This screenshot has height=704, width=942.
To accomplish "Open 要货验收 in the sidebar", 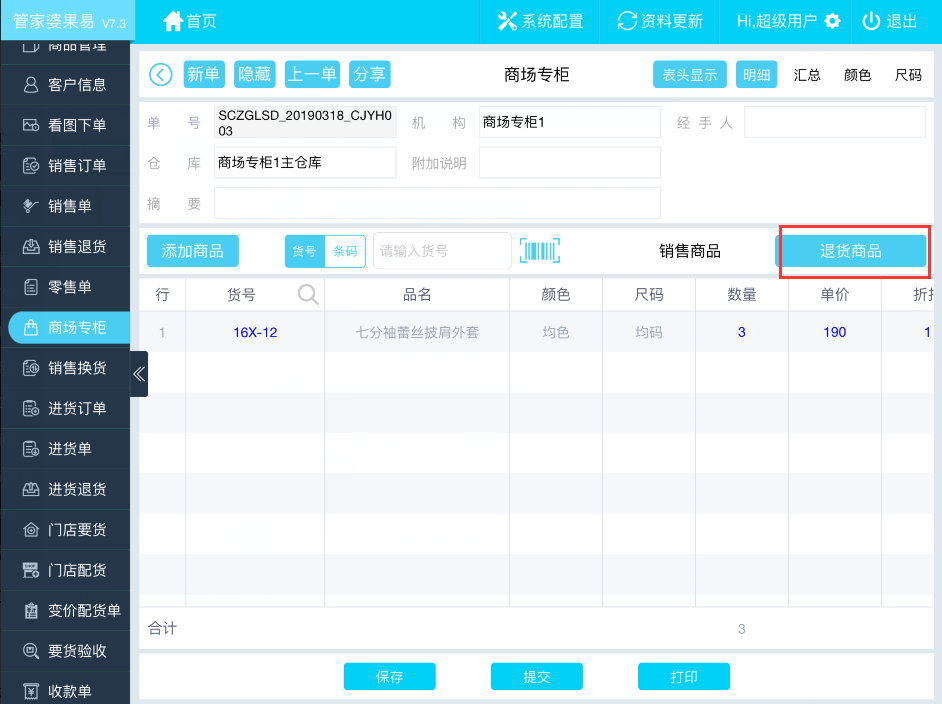I will click(65, 651).
